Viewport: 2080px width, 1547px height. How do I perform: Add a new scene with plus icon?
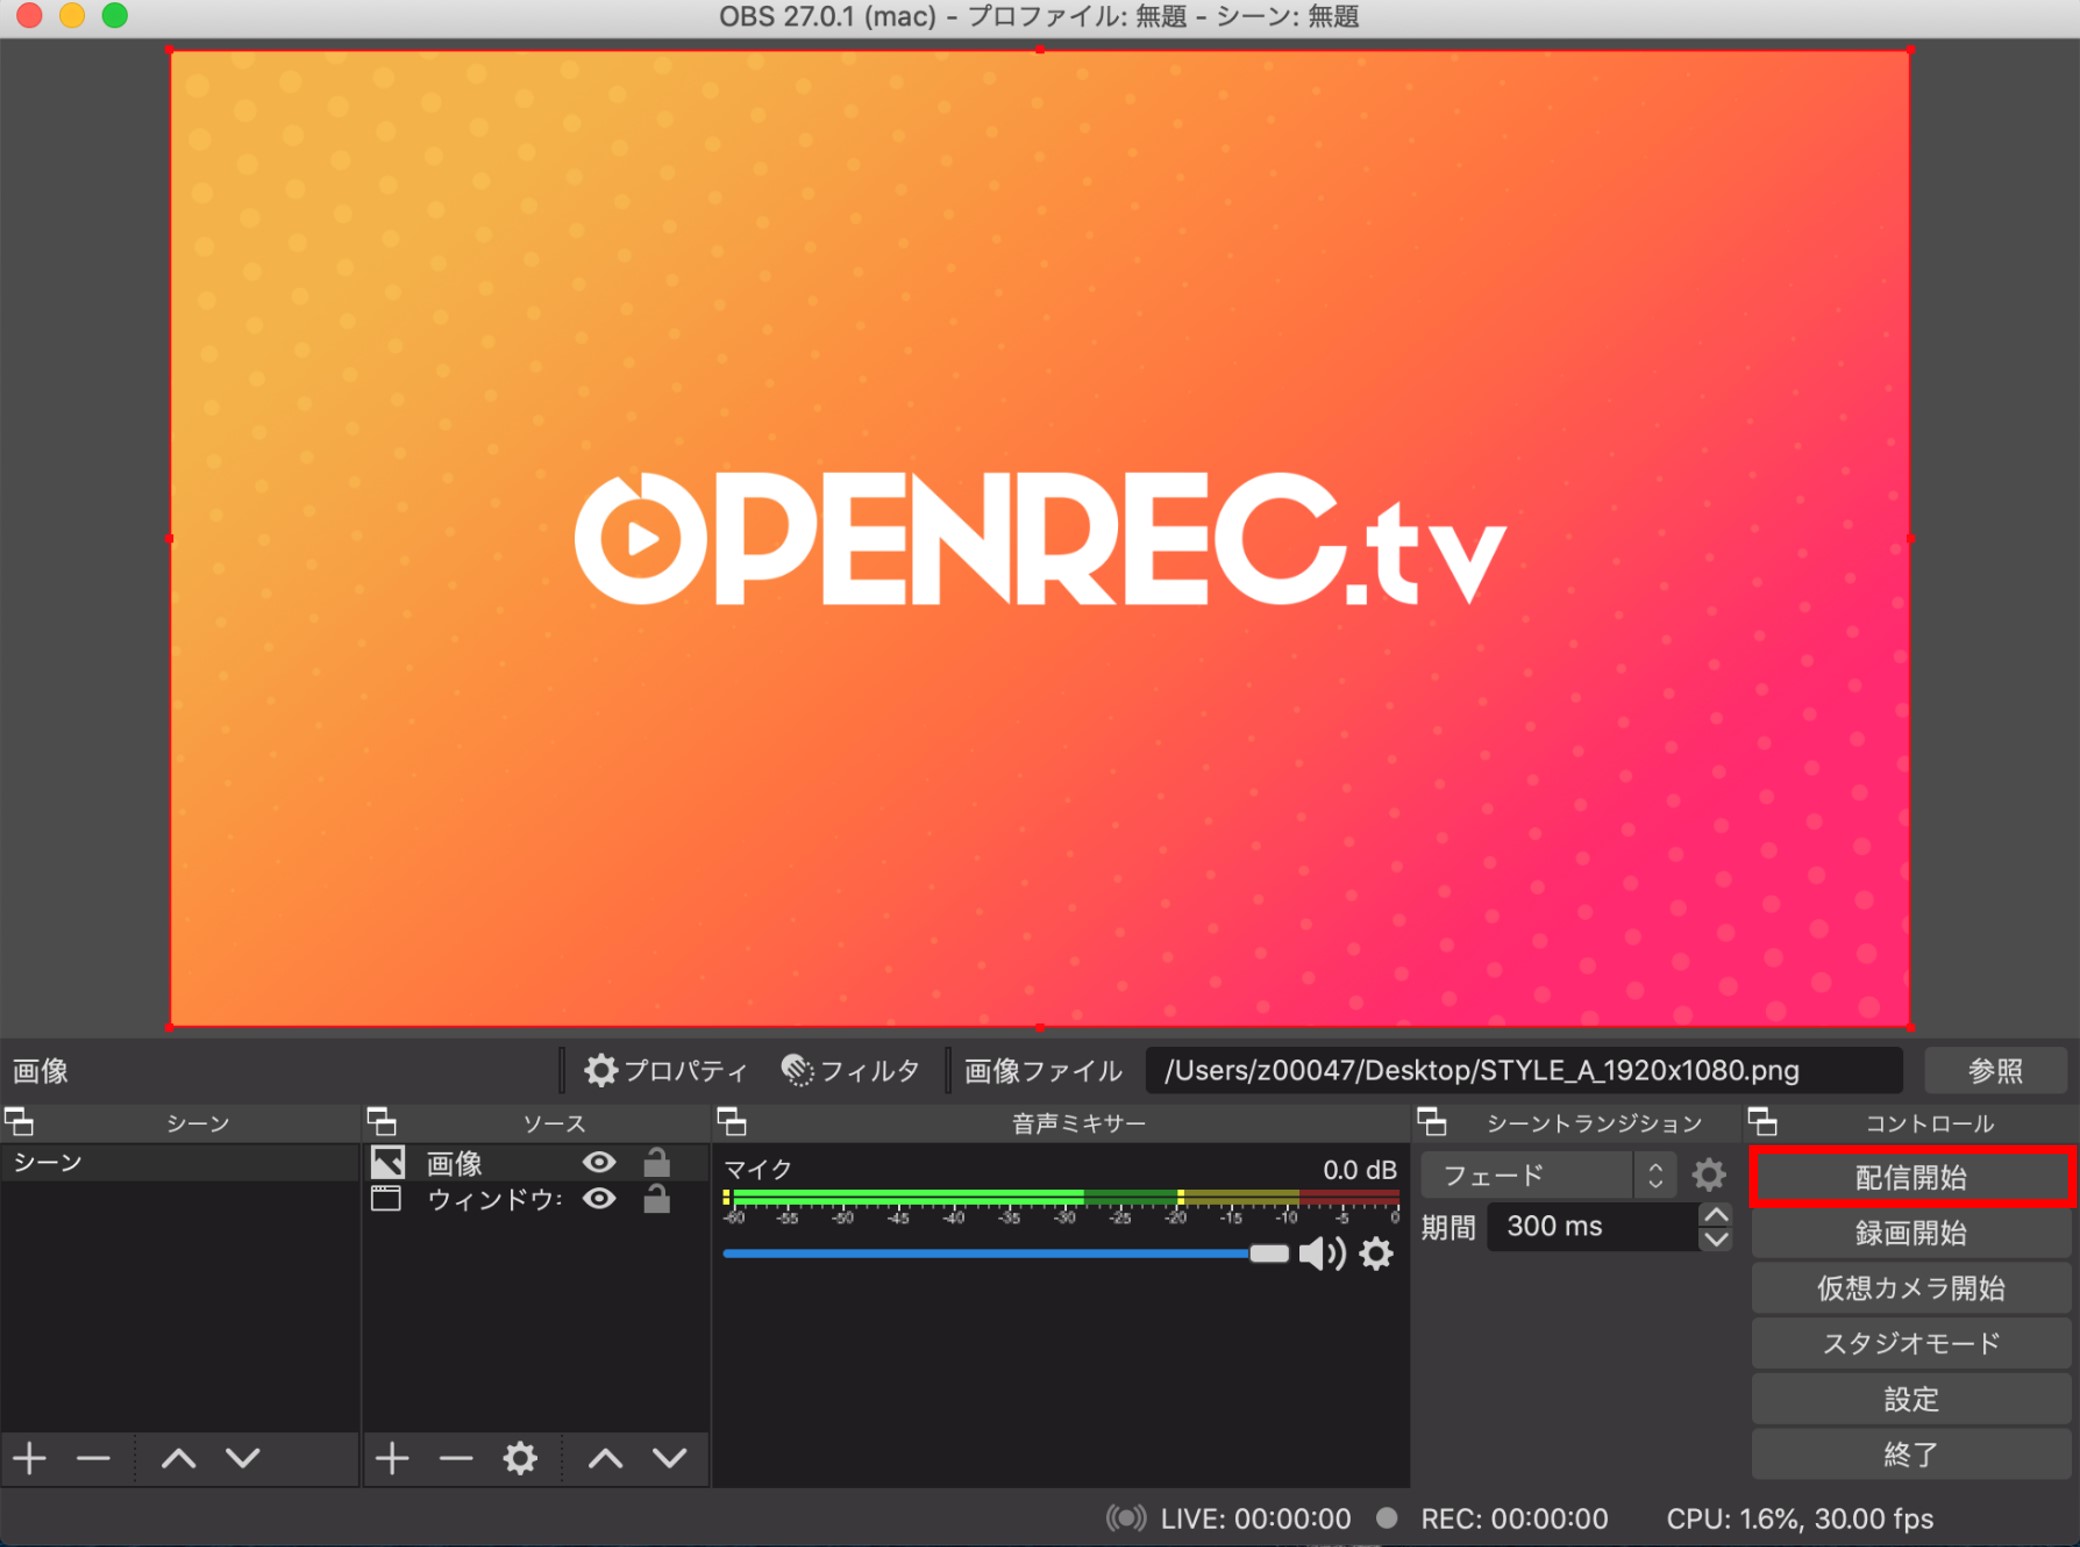pyautogui.click(x=30, y=1459)
